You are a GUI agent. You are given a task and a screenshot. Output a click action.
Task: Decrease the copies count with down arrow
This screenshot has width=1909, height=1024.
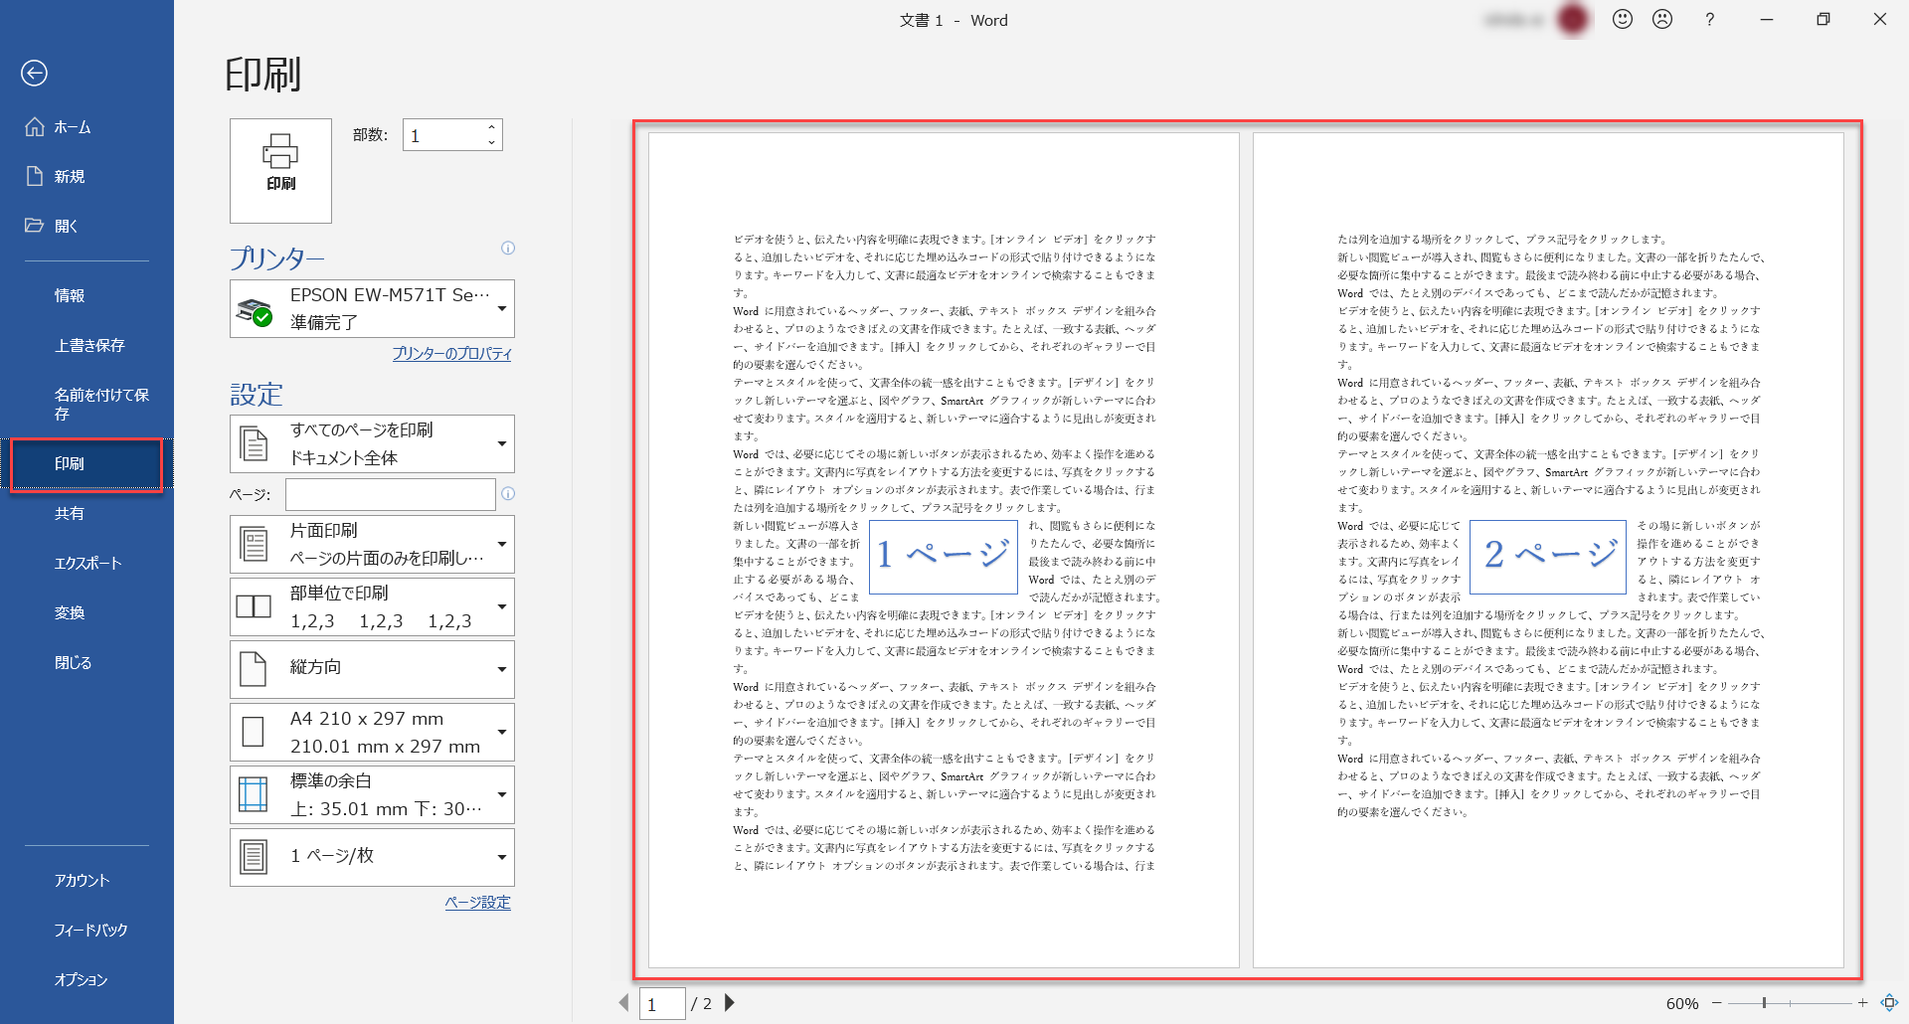tap(491, 143)
